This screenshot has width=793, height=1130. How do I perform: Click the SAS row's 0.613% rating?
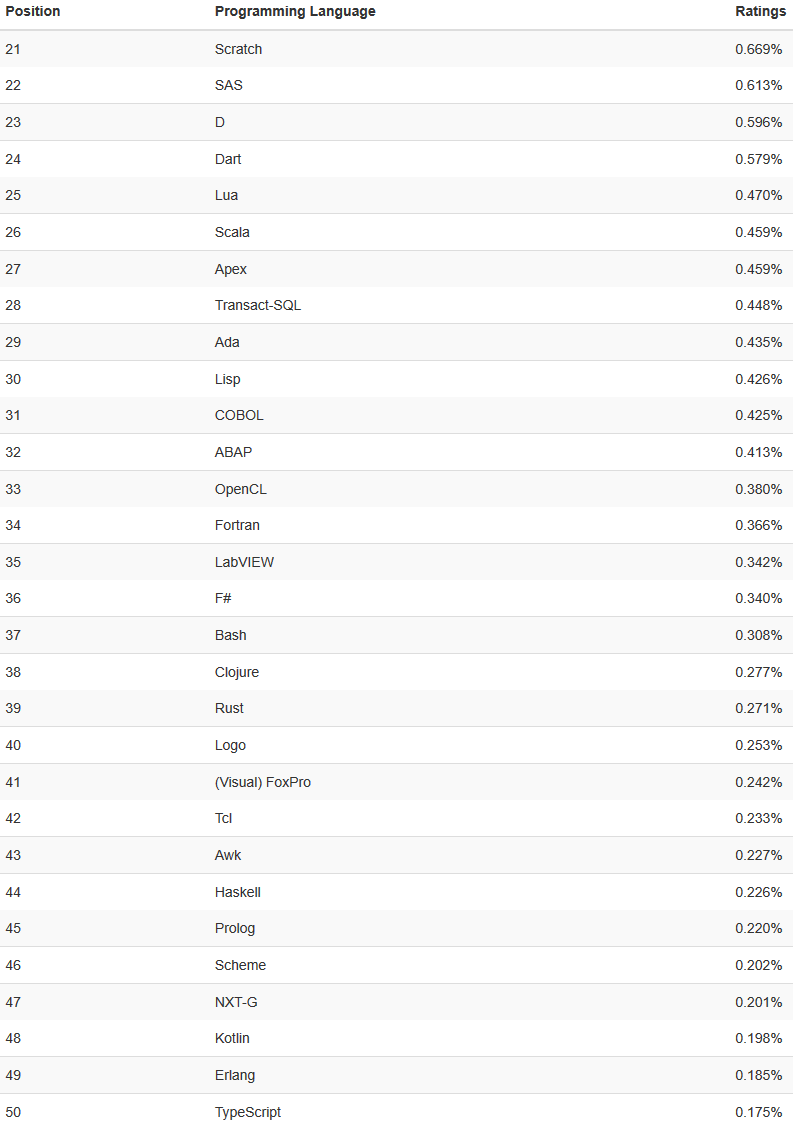(x=758, y=85)
